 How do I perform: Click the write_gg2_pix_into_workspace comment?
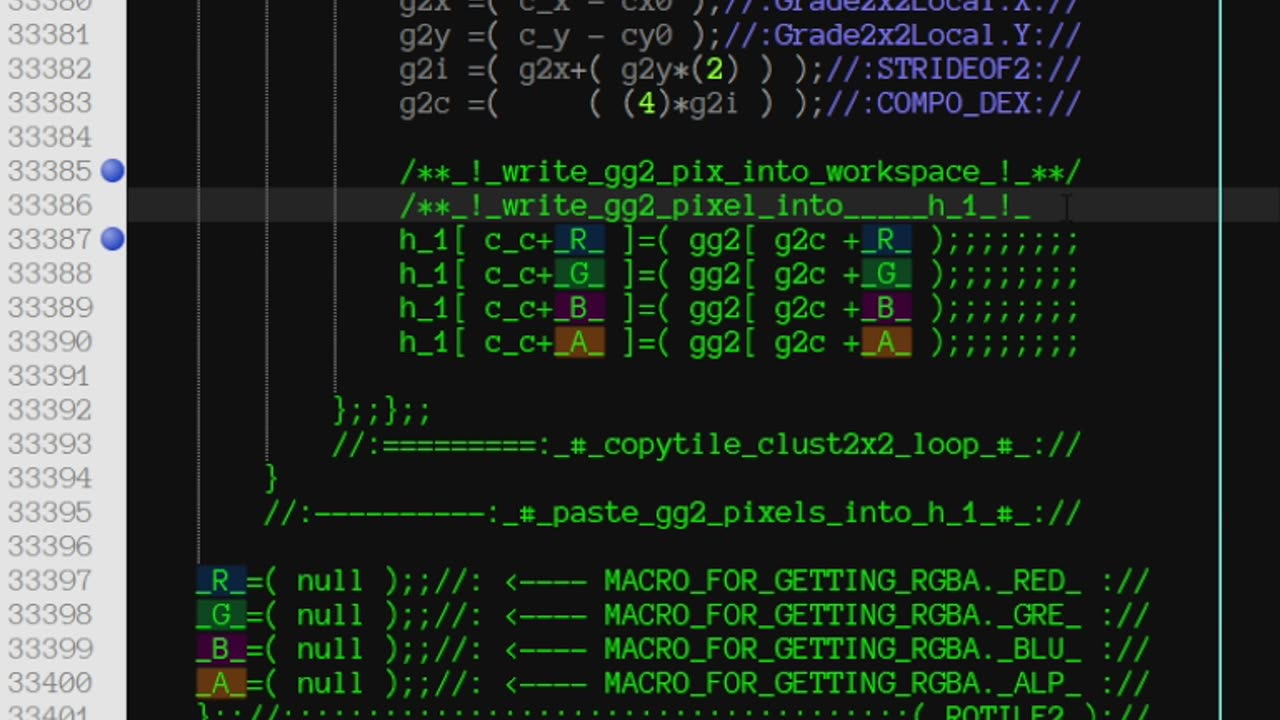pos(740,172)
